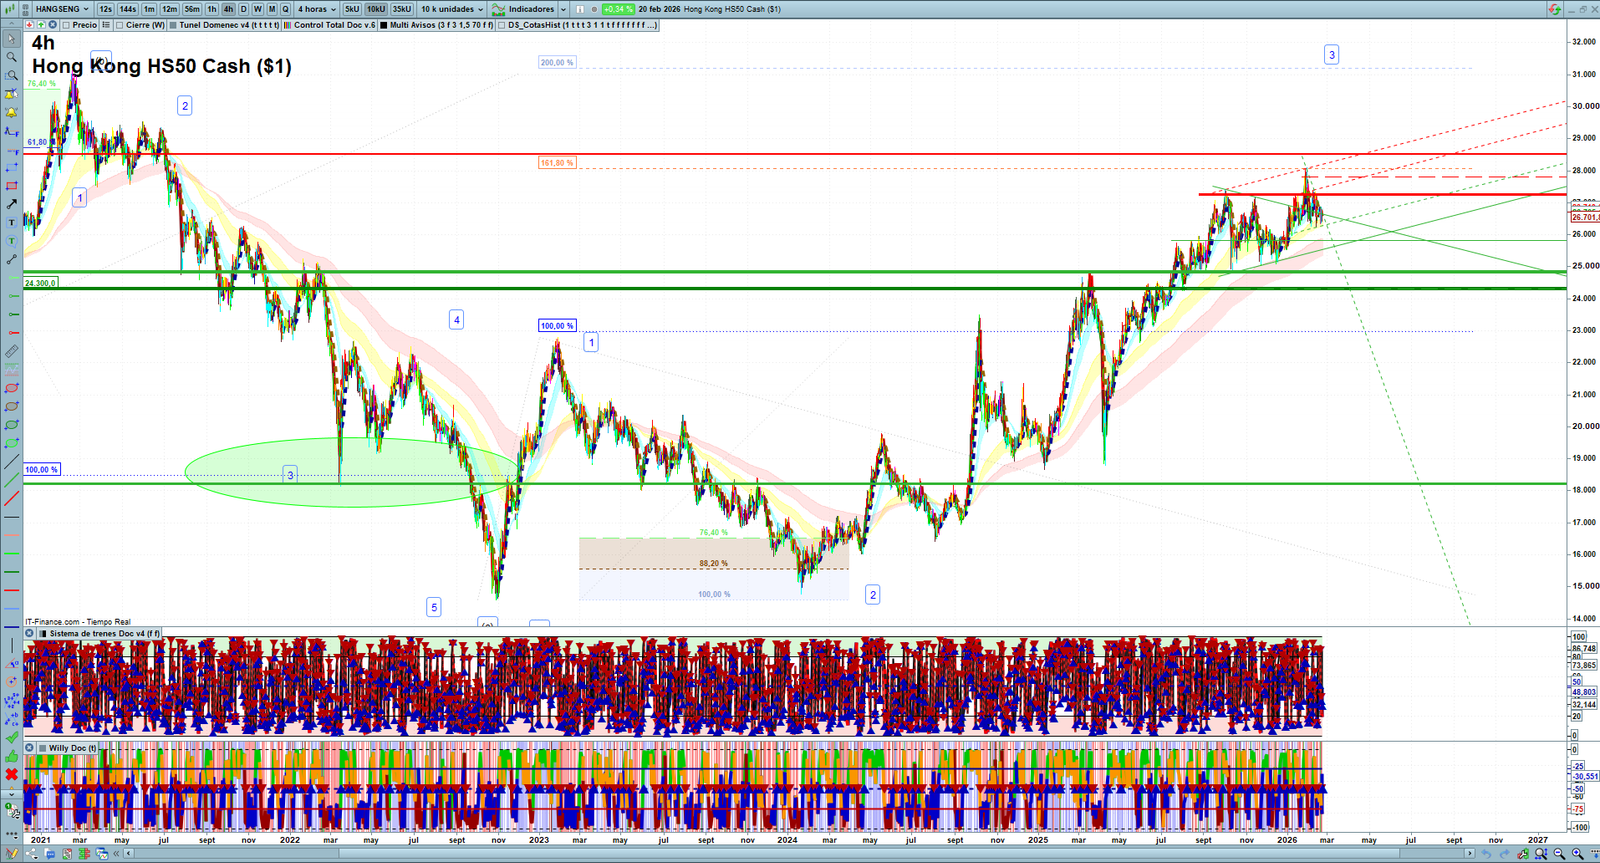Toggle the Precio checkbox

tap(67, 25)
